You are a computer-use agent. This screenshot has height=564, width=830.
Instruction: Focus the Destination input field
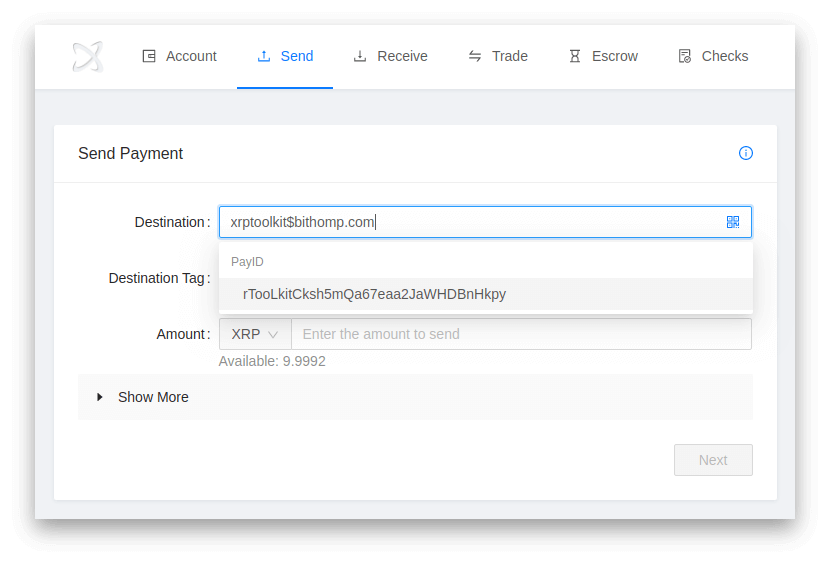[485, 222]
